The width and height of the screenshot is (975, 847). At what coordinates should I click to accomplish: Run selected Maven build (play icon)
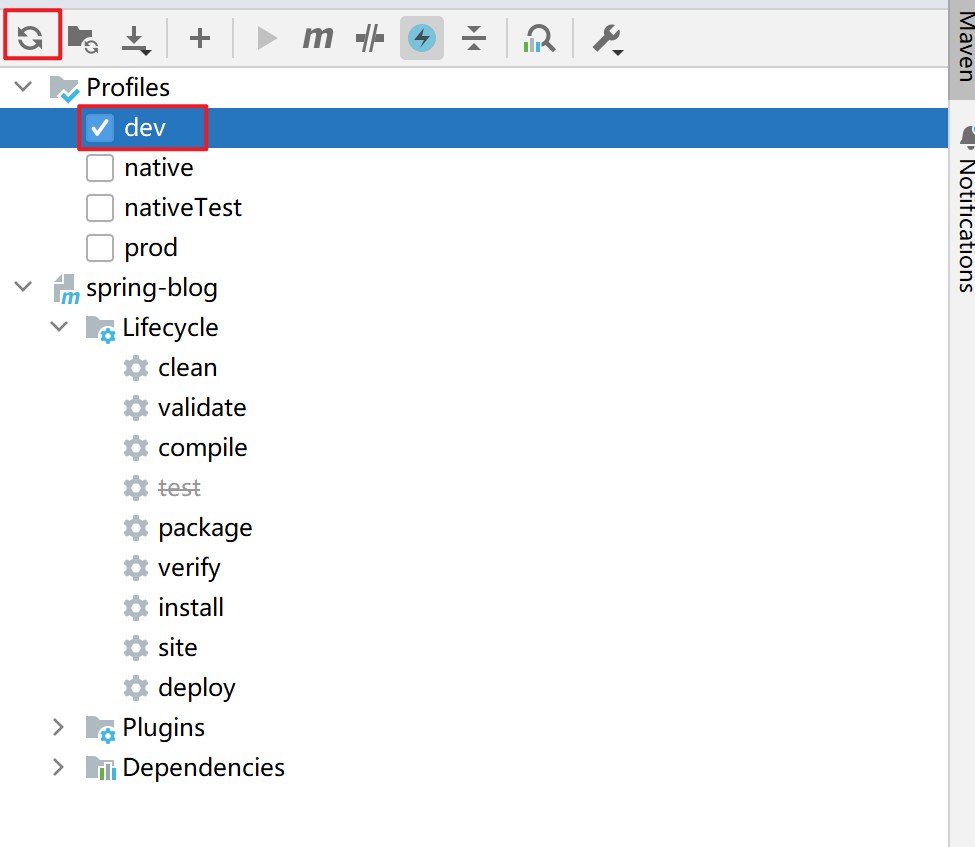(x=267, y=39)
